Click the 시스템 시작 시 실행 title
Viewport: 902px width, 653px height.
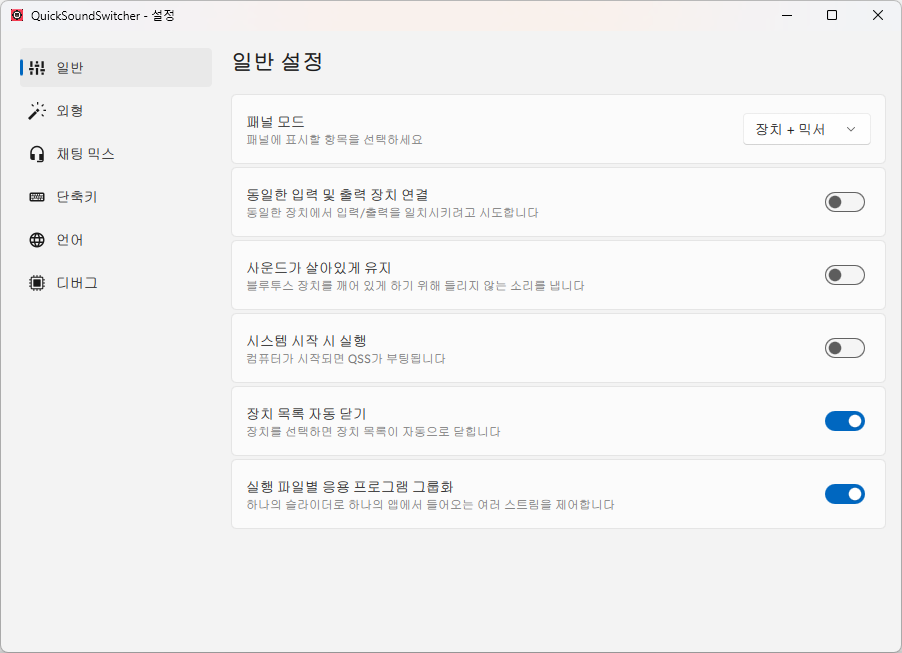click(x=306, y=341)
